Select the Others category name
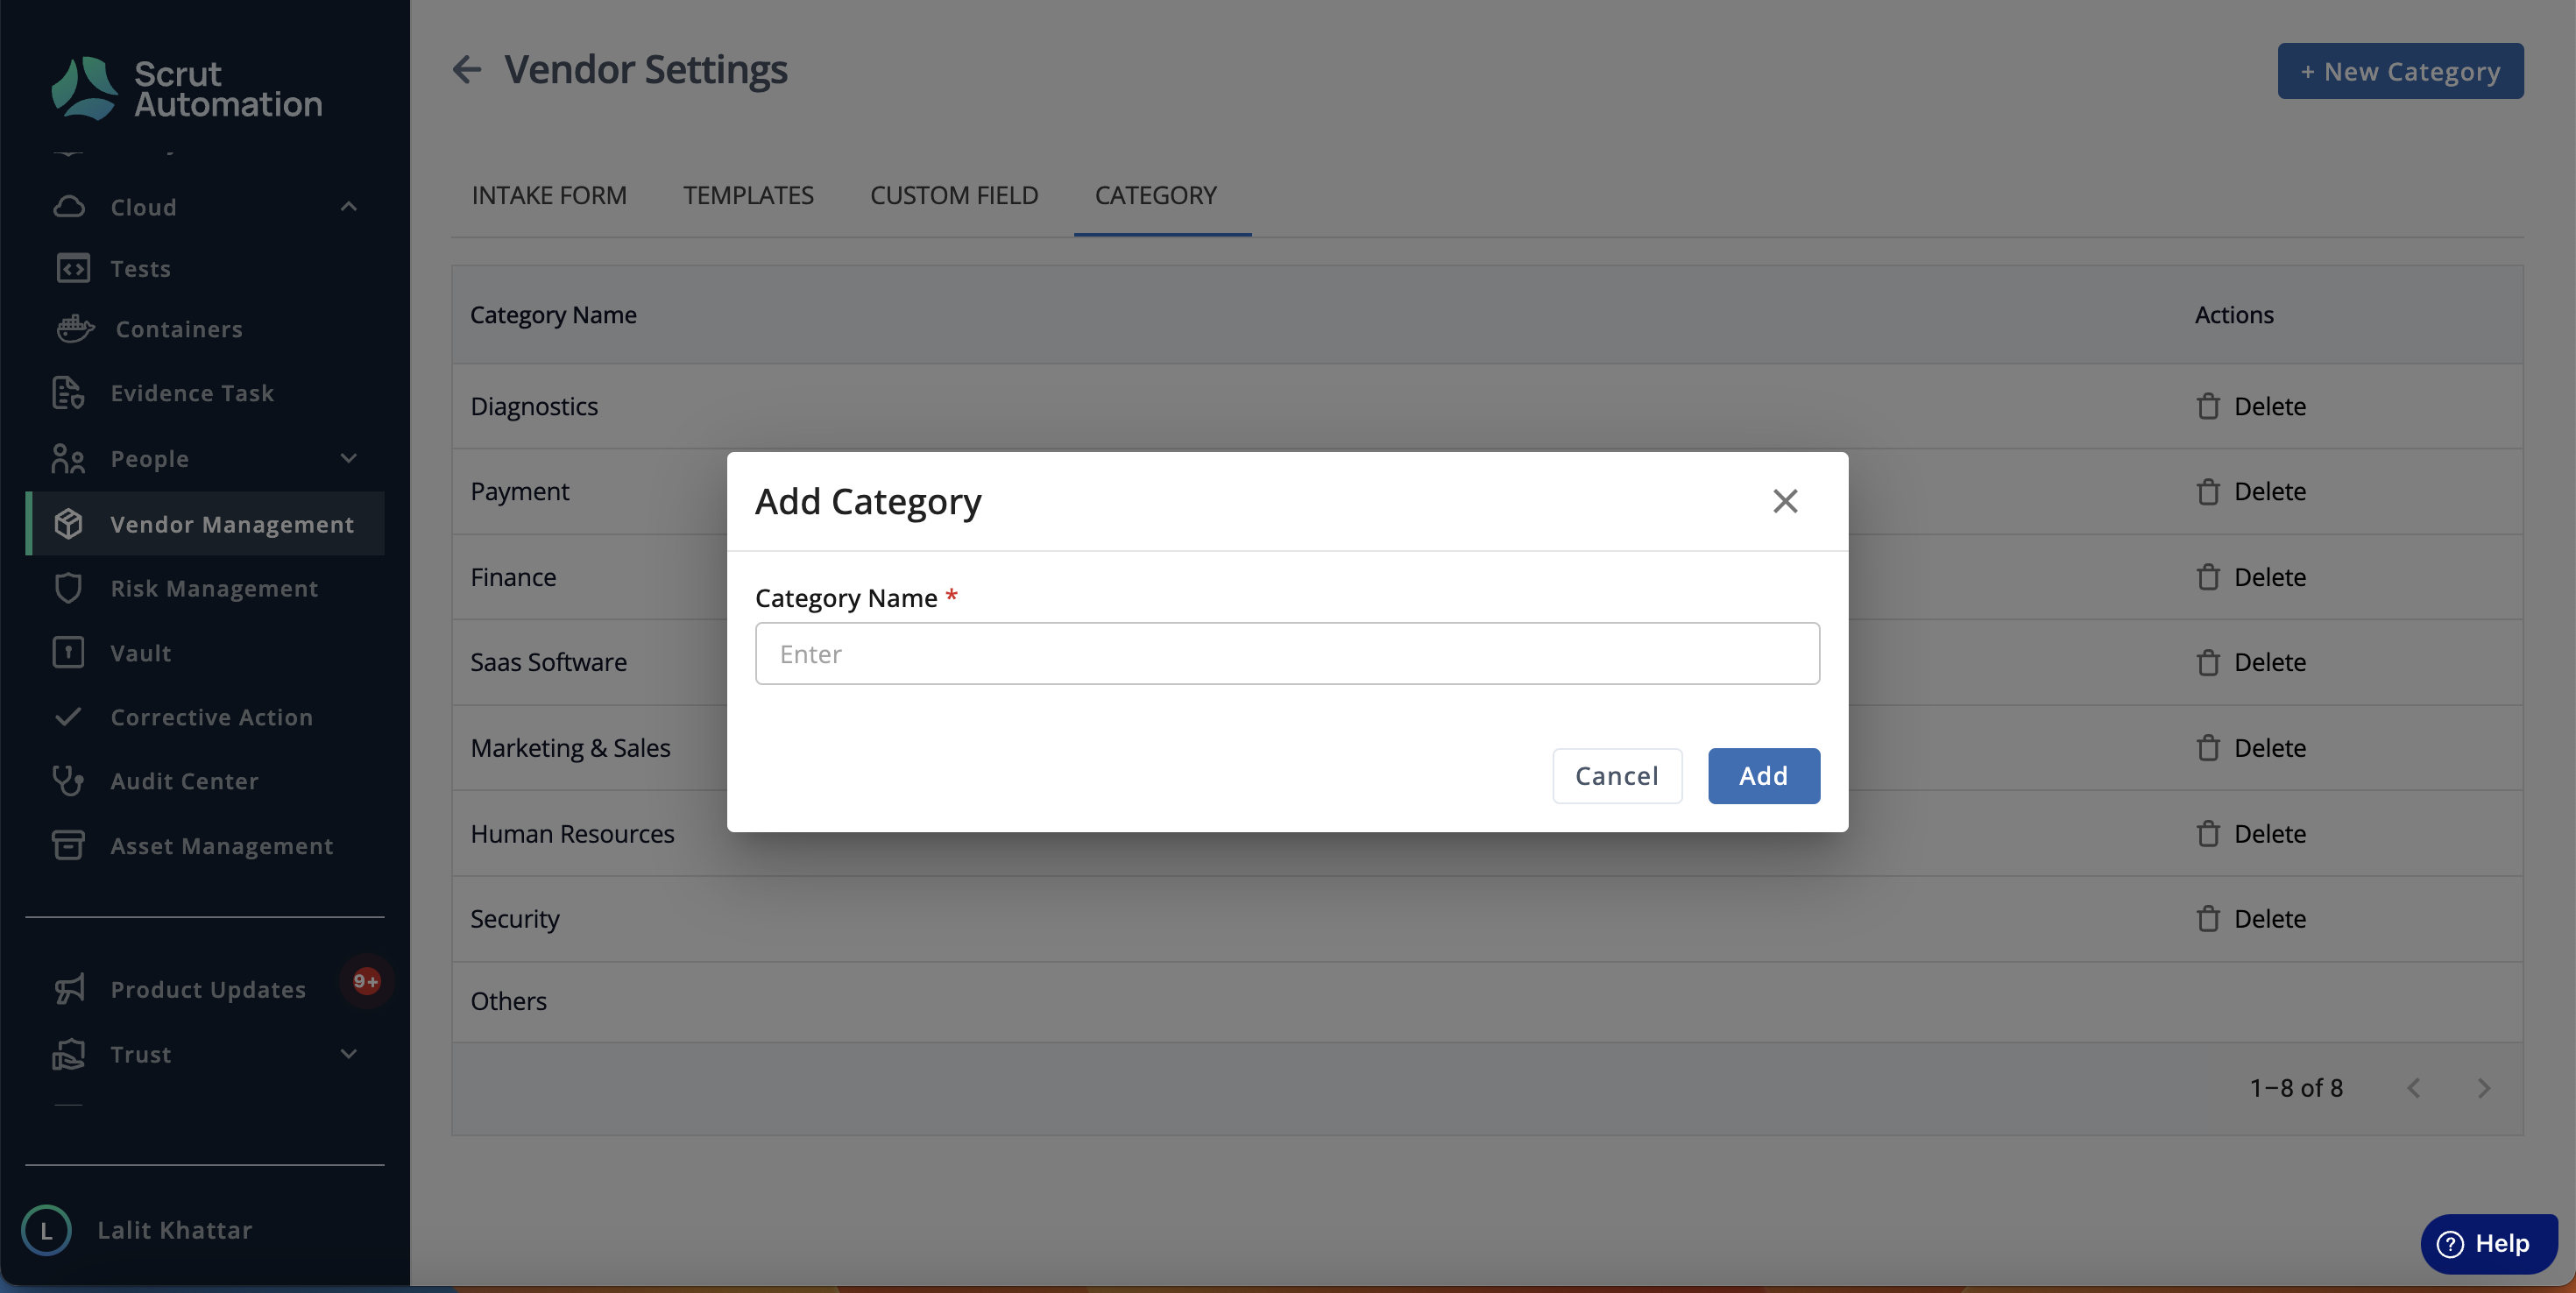Image resolution: width=2576 pixels, height=1293 pixels. (508, 1001)
